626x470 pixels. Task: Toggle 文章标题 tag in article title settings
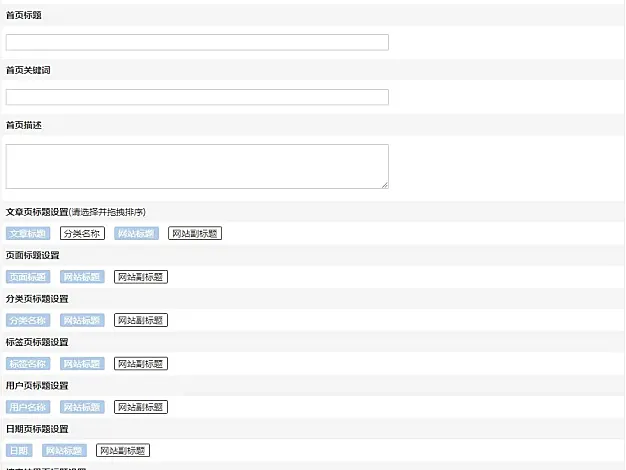27,233
